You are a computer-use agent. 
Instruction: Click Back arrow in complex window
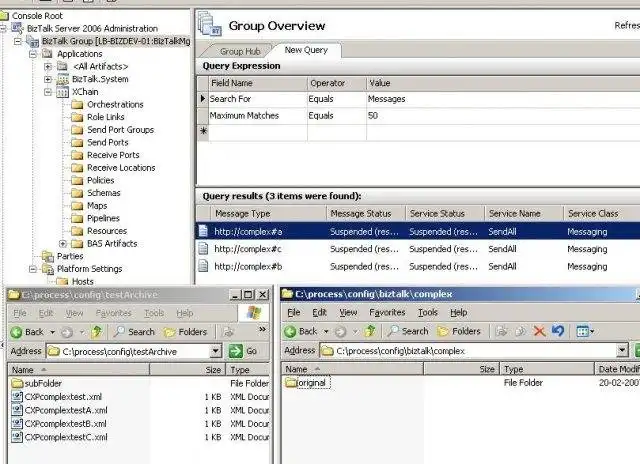click(290, 331)
